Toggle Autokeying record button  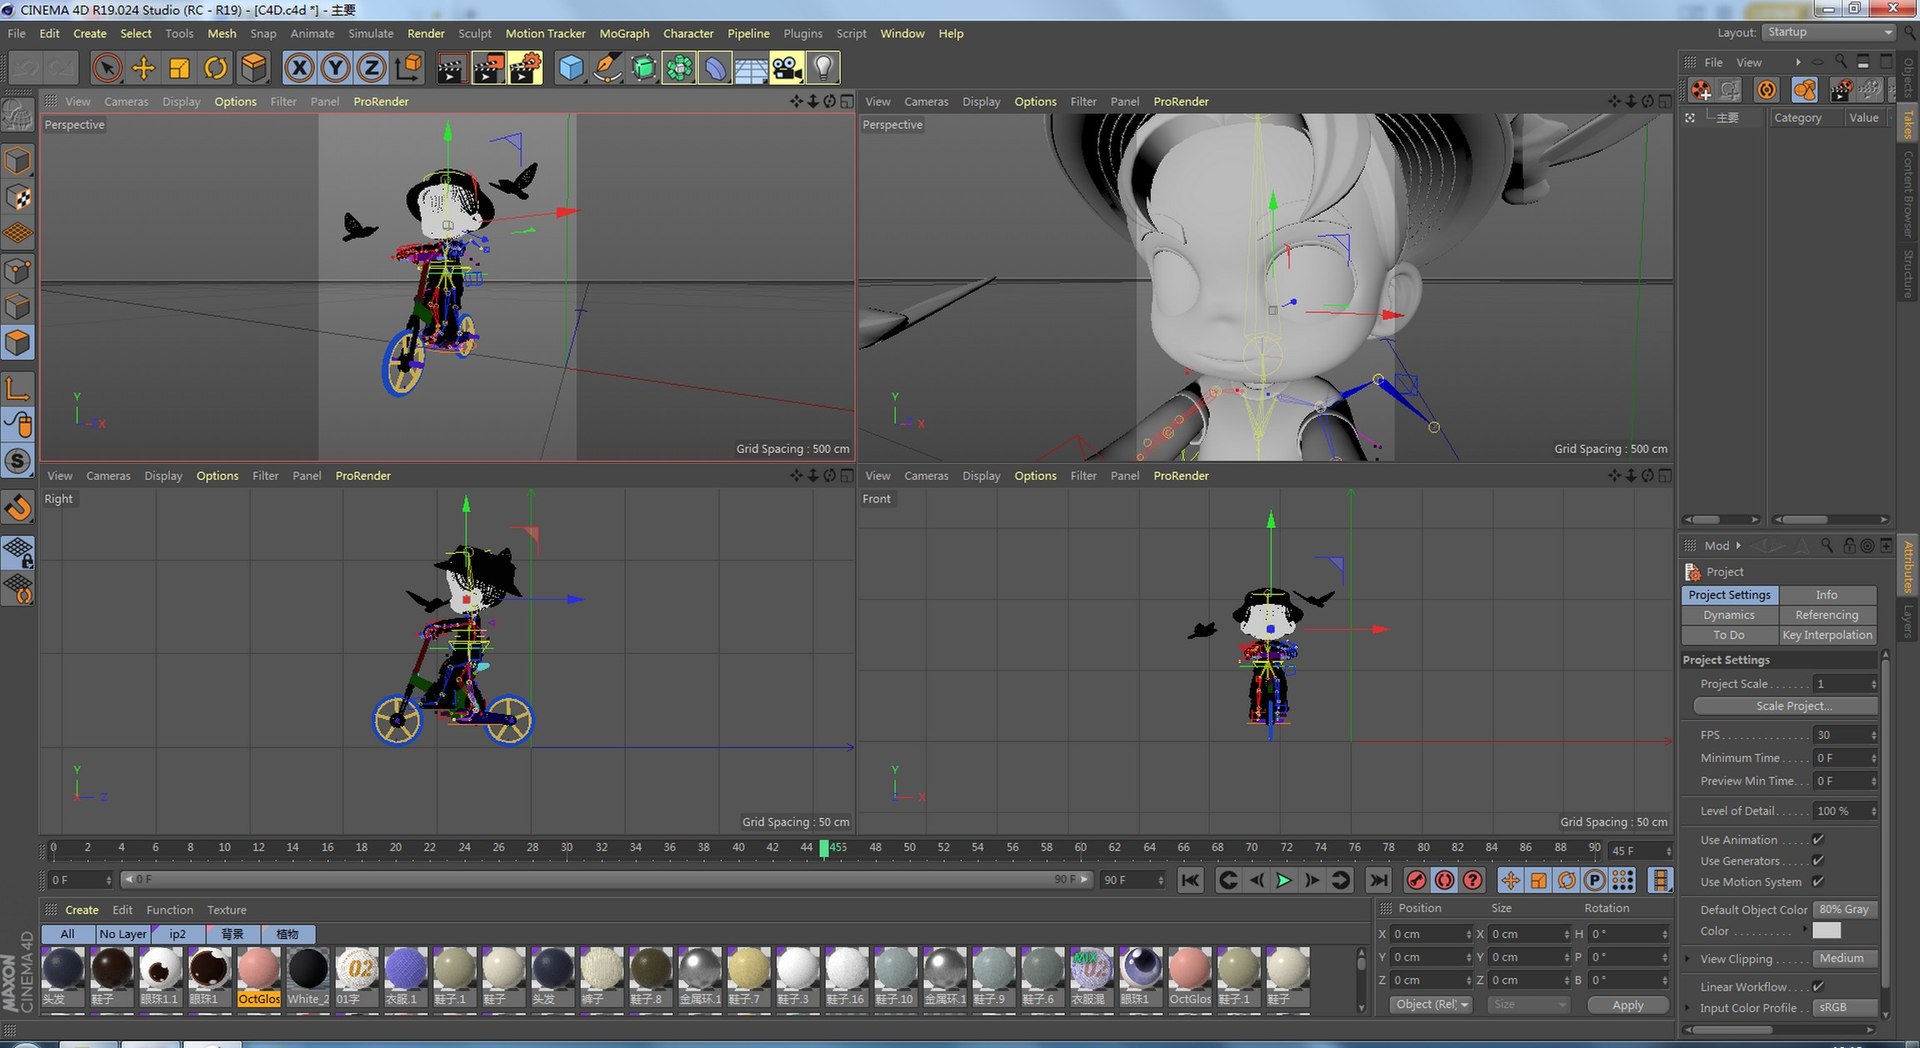point(1444,880)
